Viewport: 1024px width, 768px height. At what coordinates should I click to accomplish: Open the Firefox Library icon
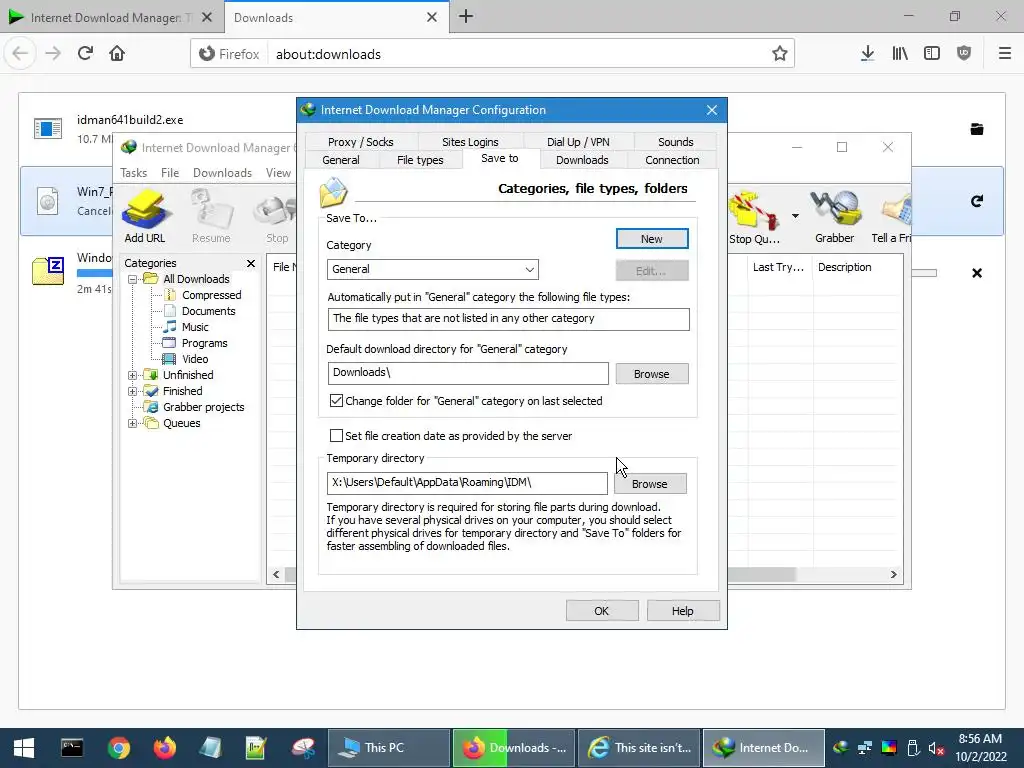pyautogui.click(x=900, y=54)
